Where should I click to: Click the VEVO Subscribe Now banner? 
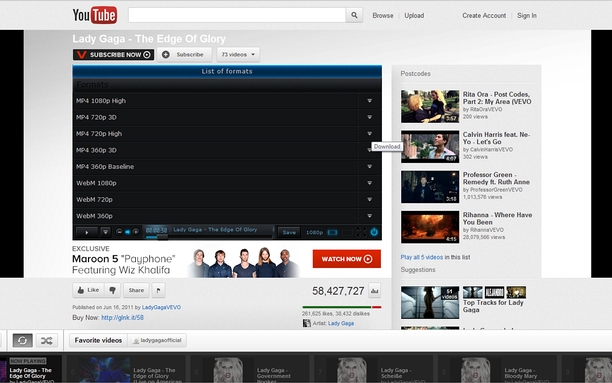tap(113, 55)
